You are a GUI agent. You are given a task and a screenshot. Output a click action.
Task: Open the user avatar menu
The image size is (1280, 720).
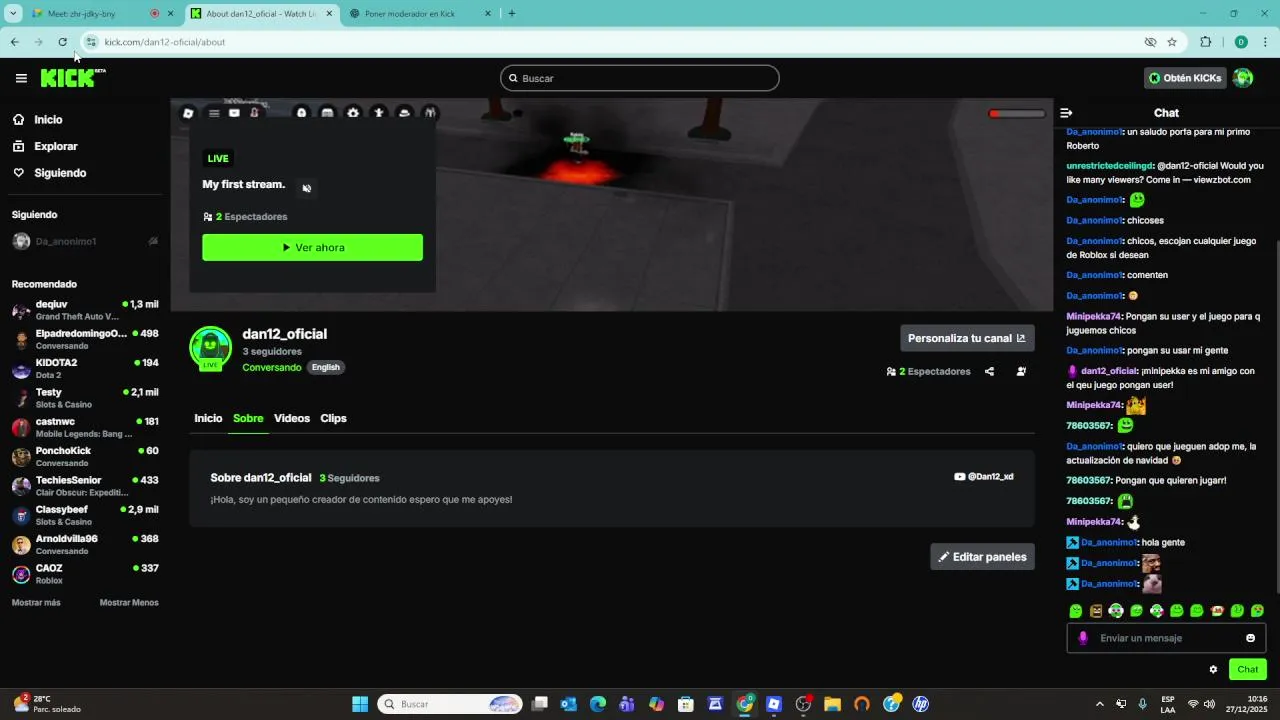coord(1243,78)
